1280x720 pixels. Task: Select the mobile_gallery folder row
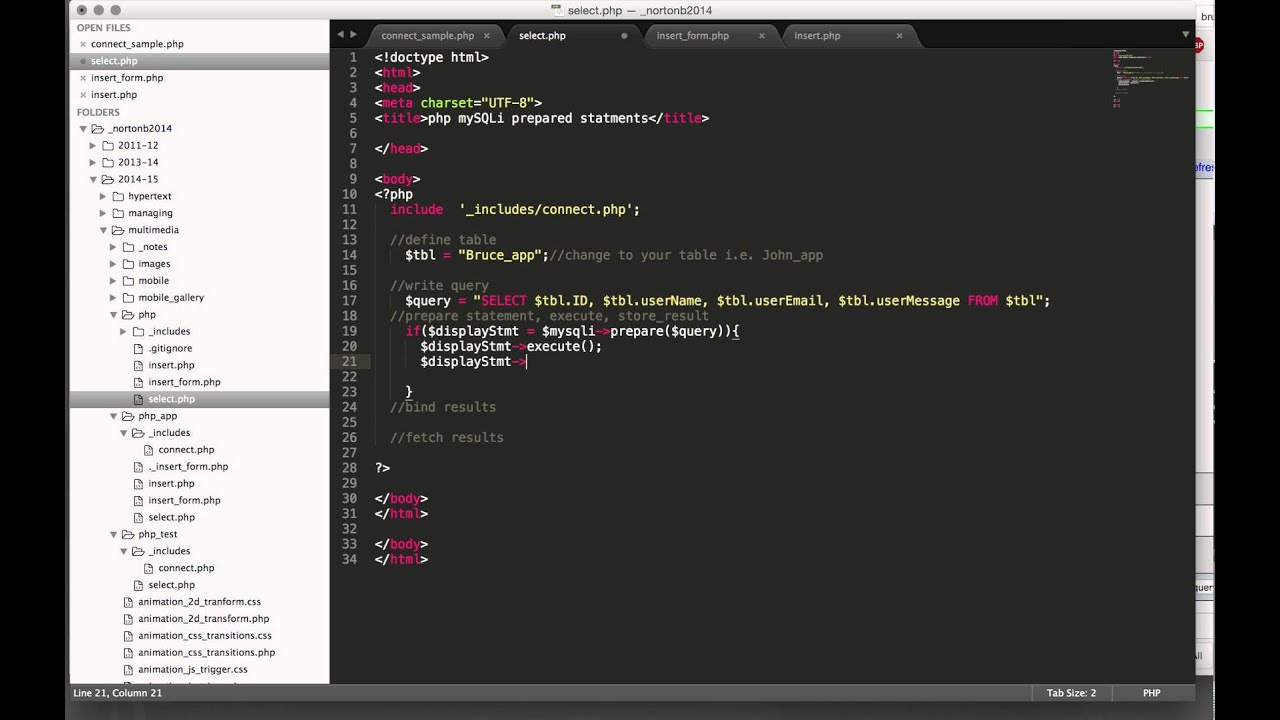pos(199,298)
